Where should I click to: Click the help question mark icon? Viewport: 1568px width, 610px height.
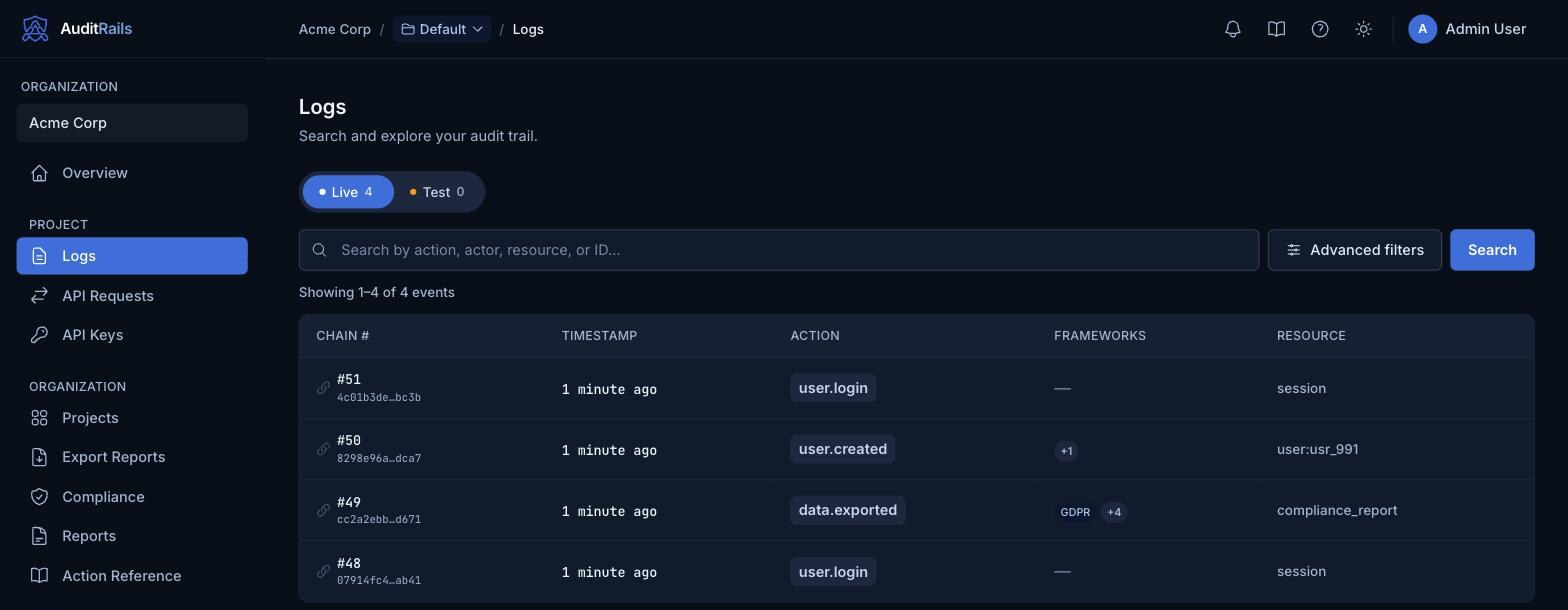click(1320, 29)
